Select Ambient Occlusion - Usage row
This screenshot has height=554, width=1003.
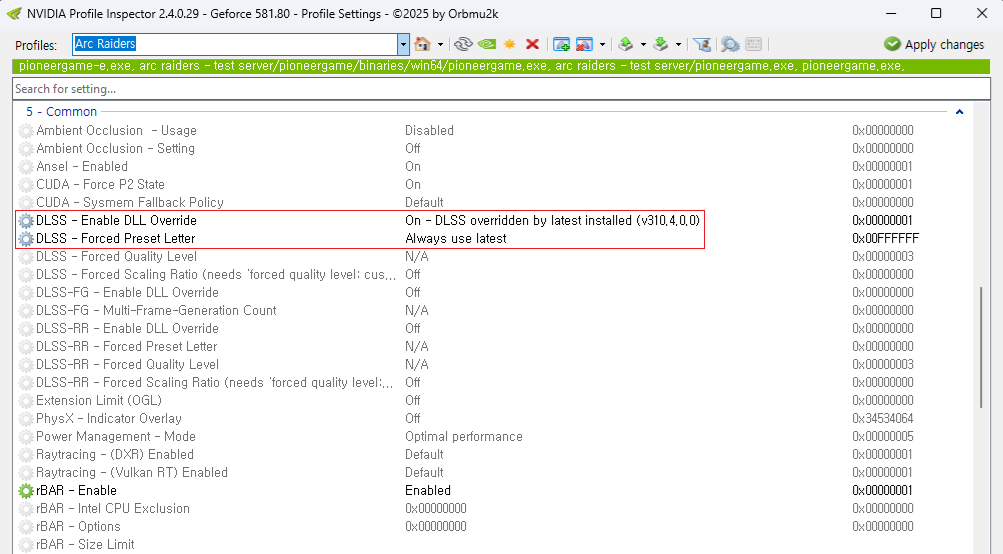(x=493, y=131)
